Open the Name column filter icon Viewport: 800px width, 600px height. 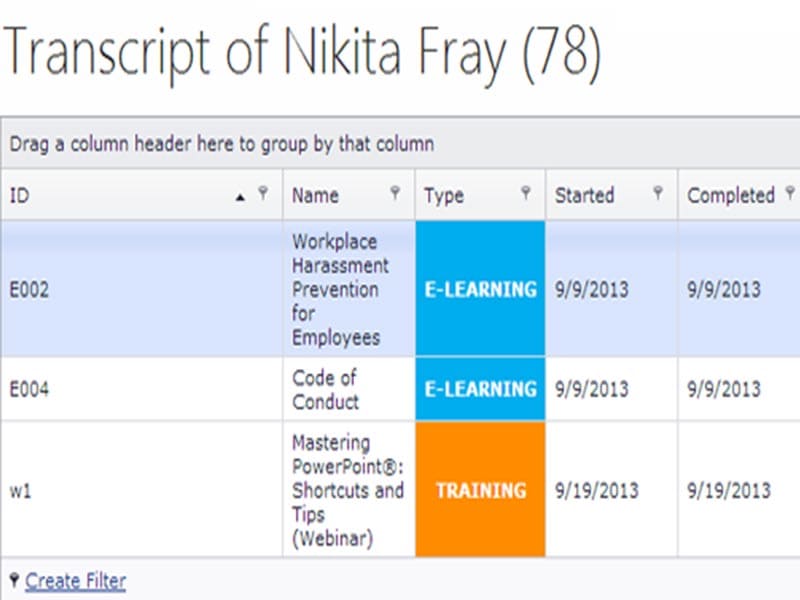tap(395, 193)
